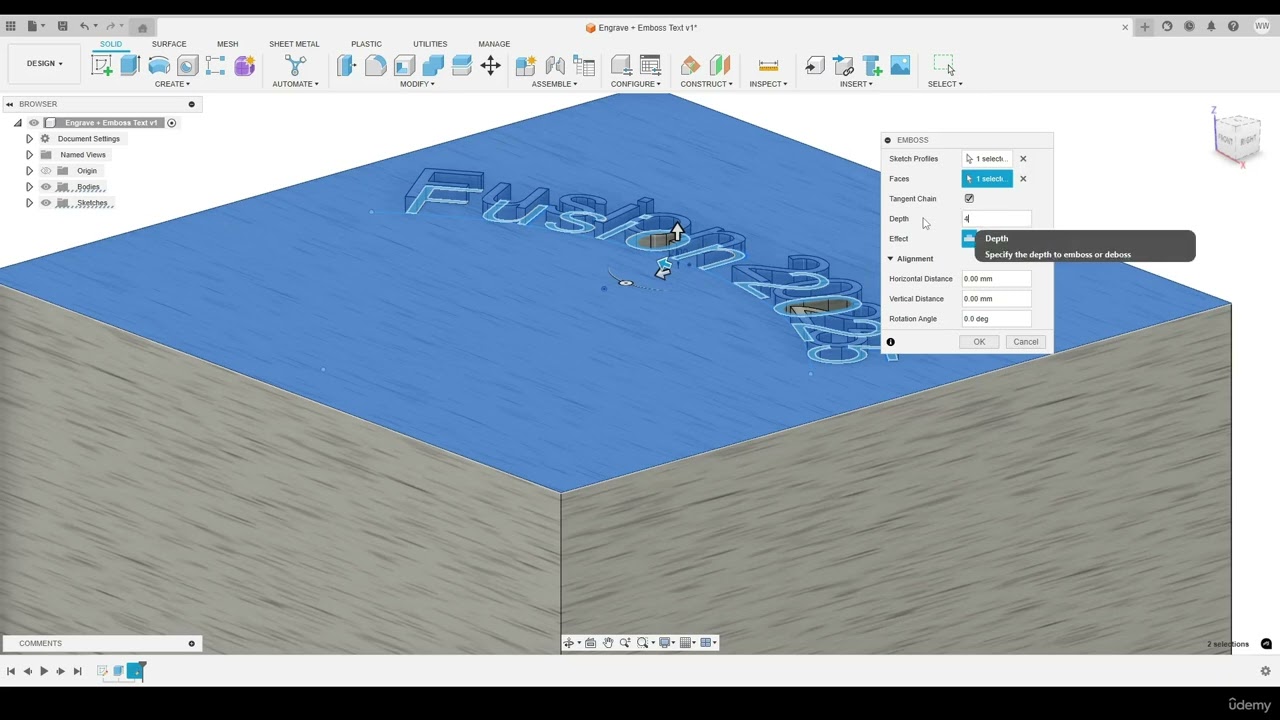
Task: Click the Offset Plane construct icon
Action: click(x=690, y=66)
